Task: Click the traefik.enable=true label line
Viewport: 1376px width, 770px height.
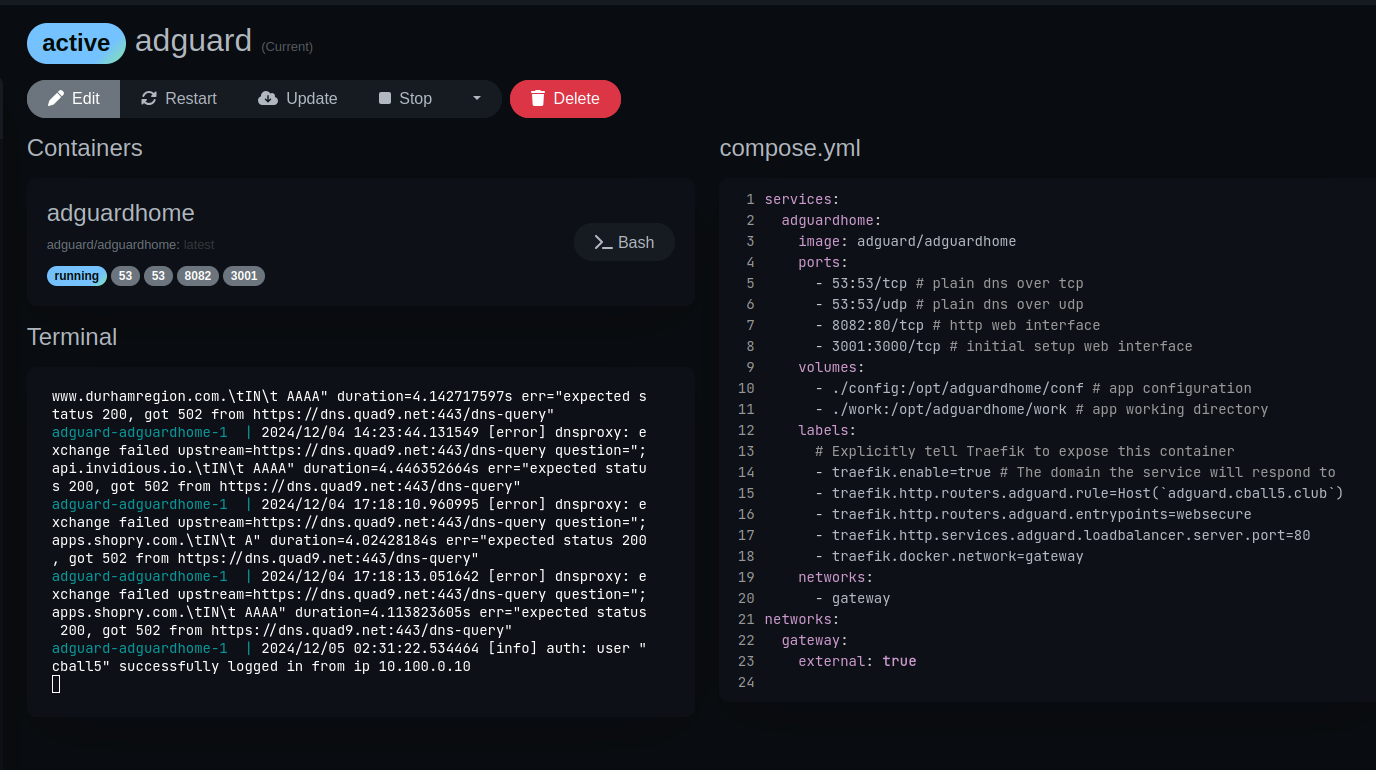Action: tap(1075, 472)
